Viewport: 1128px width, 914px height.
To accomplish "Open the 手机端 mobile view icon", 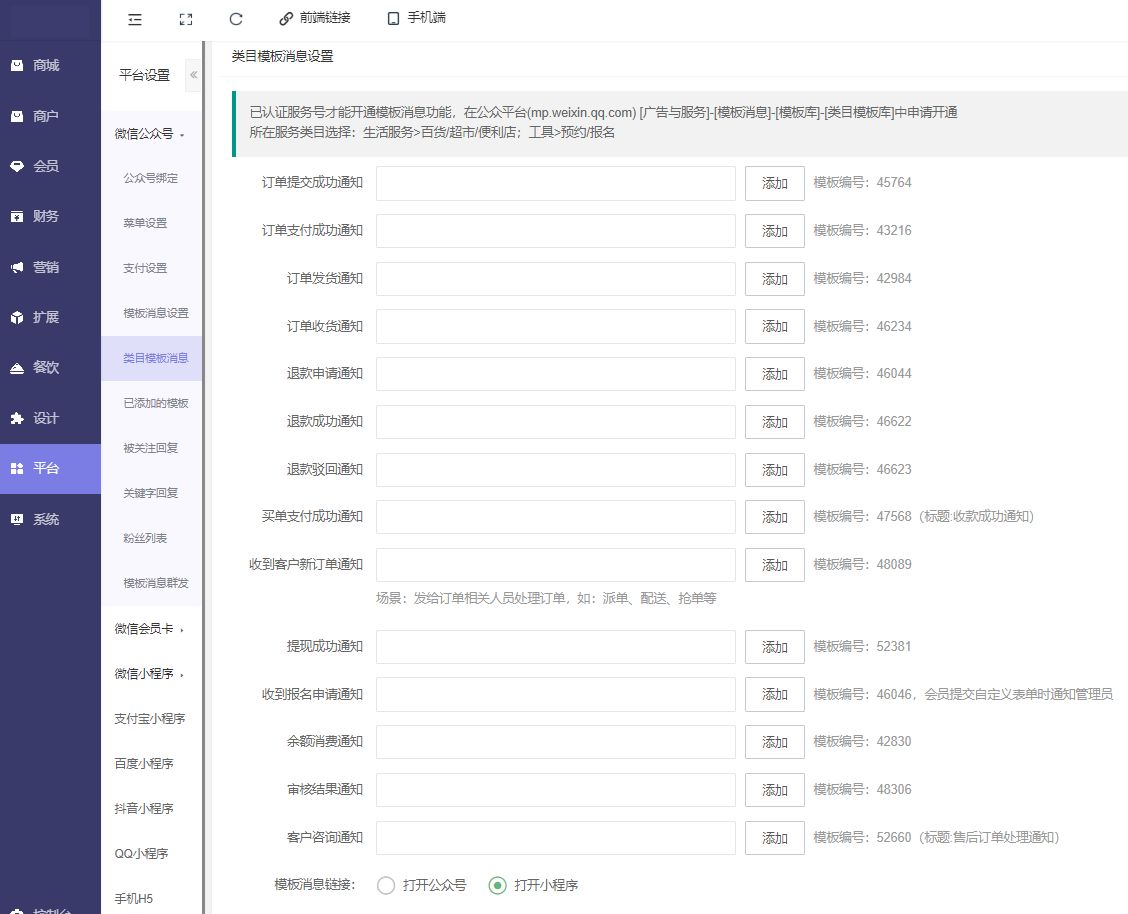I will pyautogui.click(x=393, y=18).
